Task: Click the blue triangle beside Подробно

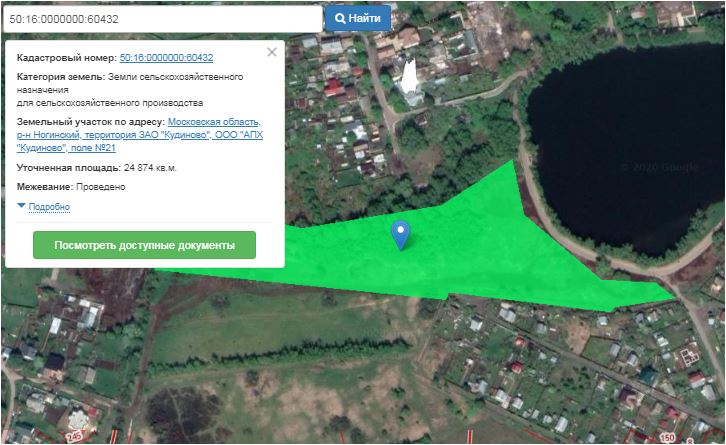Action: [22, 206]
